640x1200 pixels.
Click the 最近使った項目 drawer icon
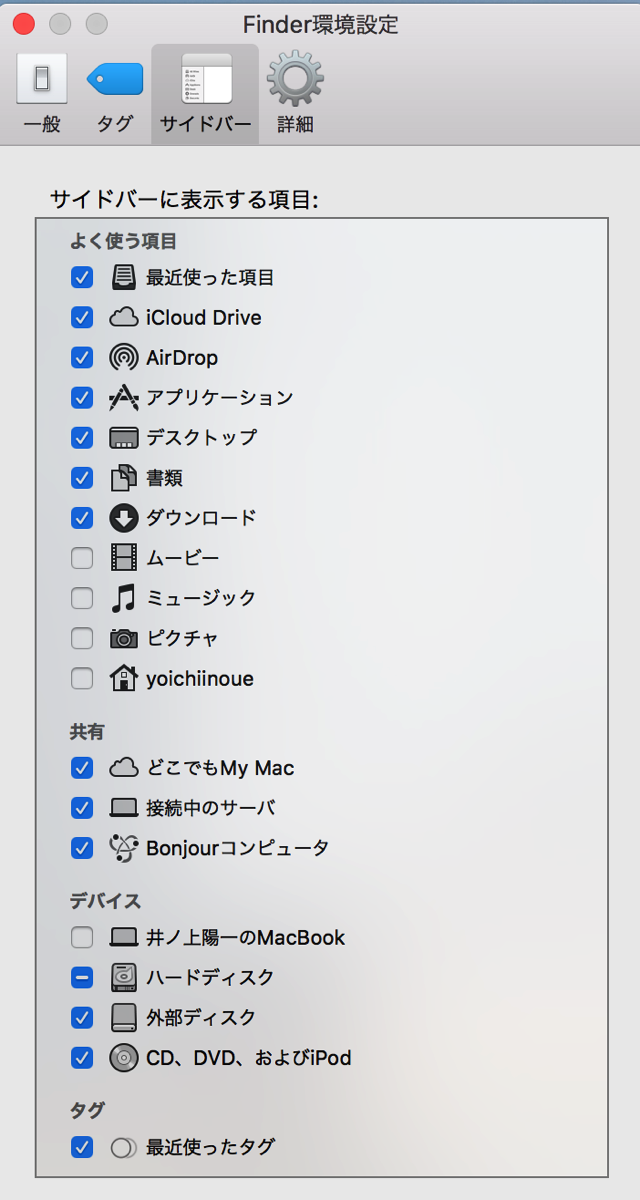tap(123, 277)
